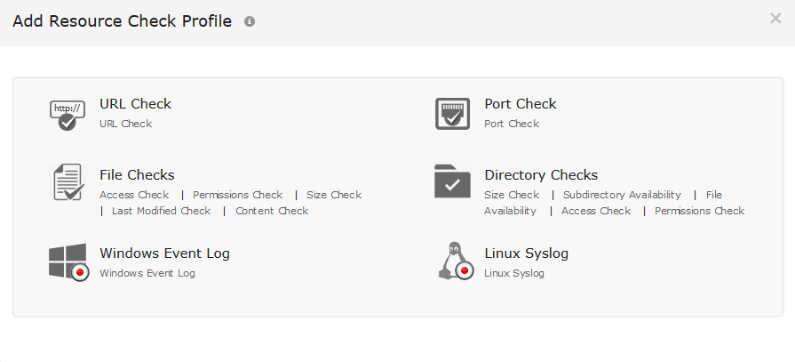Click the info icon beside the title
The height and width of the screenshot is (362, 795).
point(249,22)
